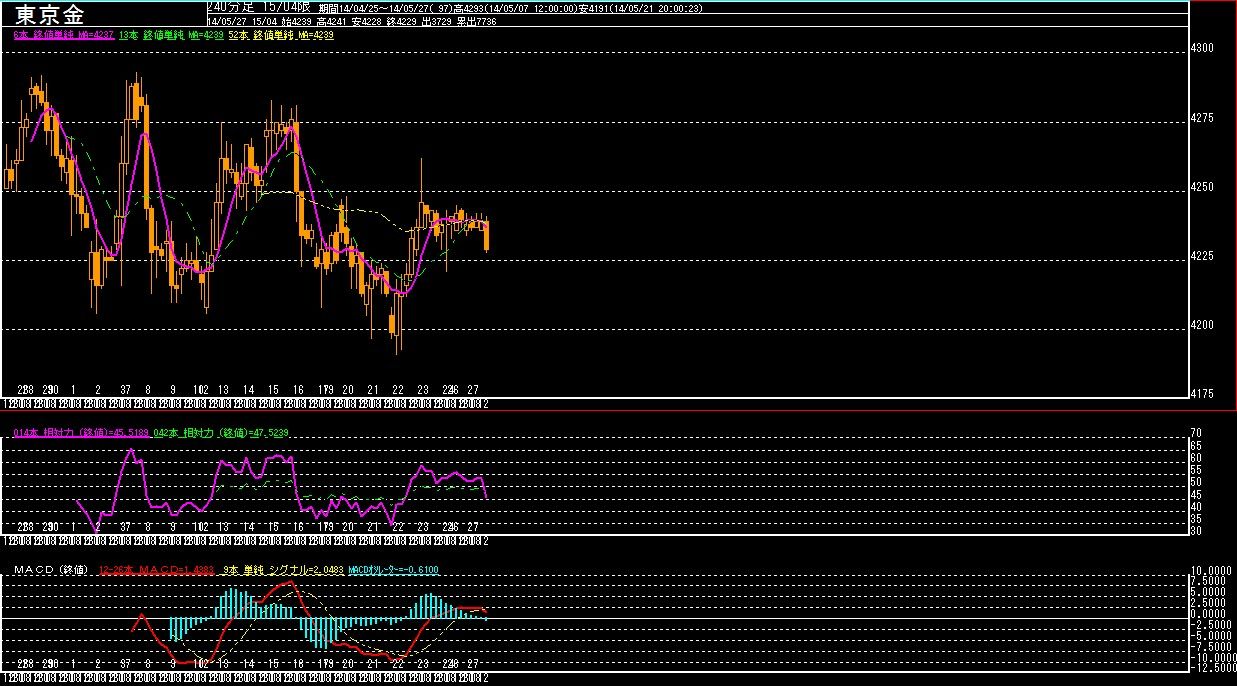Click the 東京金 chart title

(49, 14)
